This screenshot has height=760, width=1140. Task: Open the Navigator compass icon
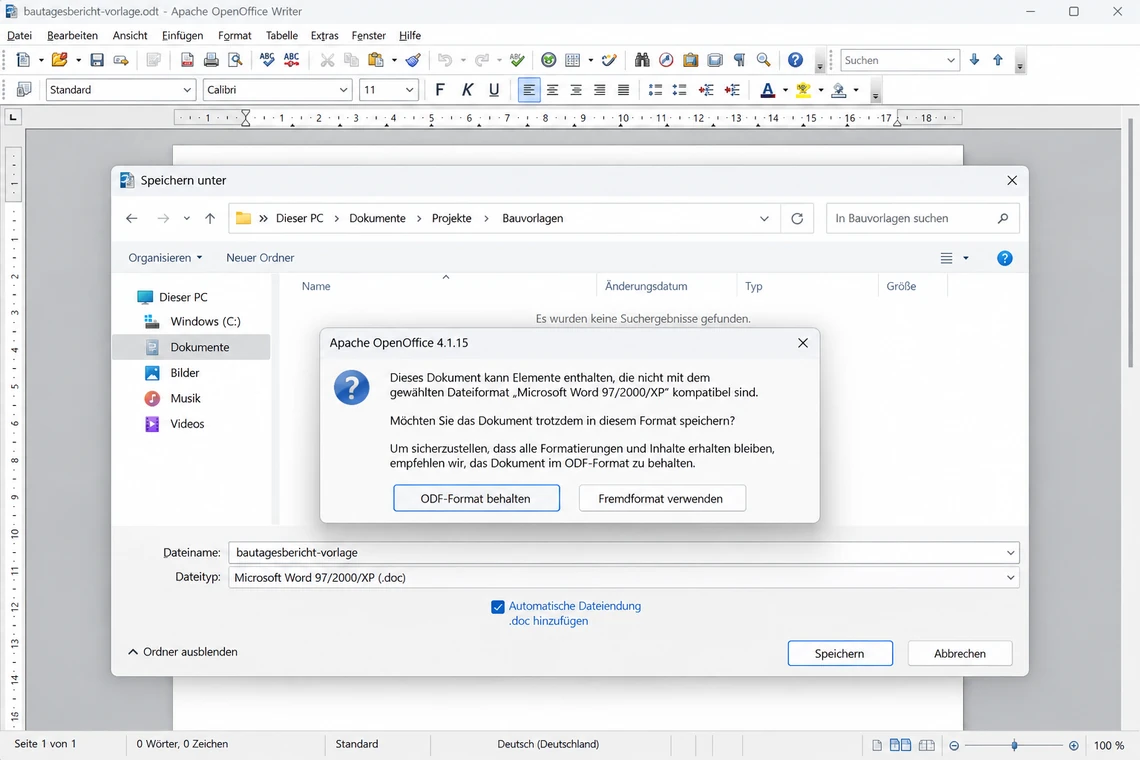[666, 60]
